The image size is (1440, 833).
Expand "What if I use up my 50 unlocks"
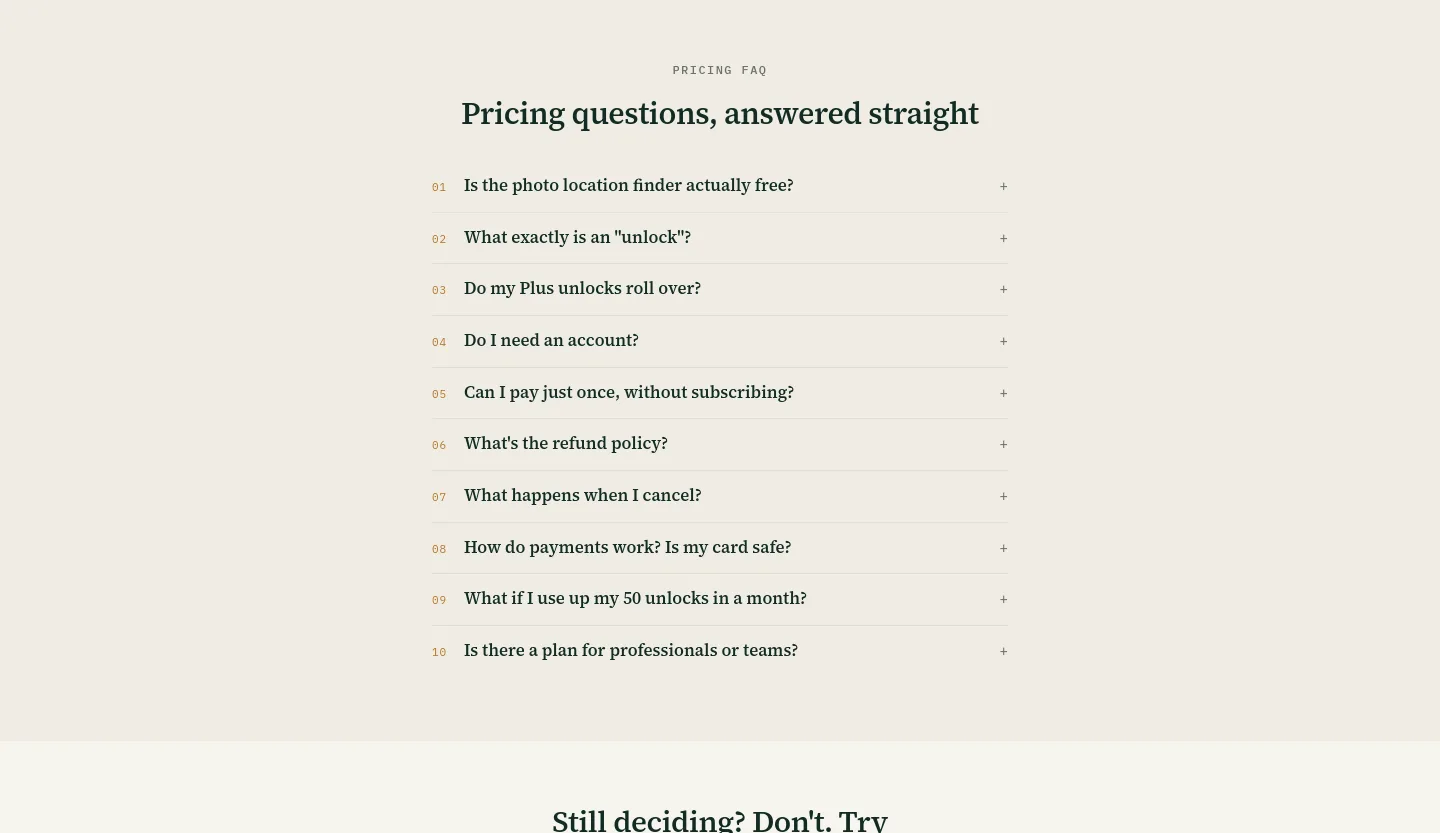pyautogui.click(x=720, y=599)
